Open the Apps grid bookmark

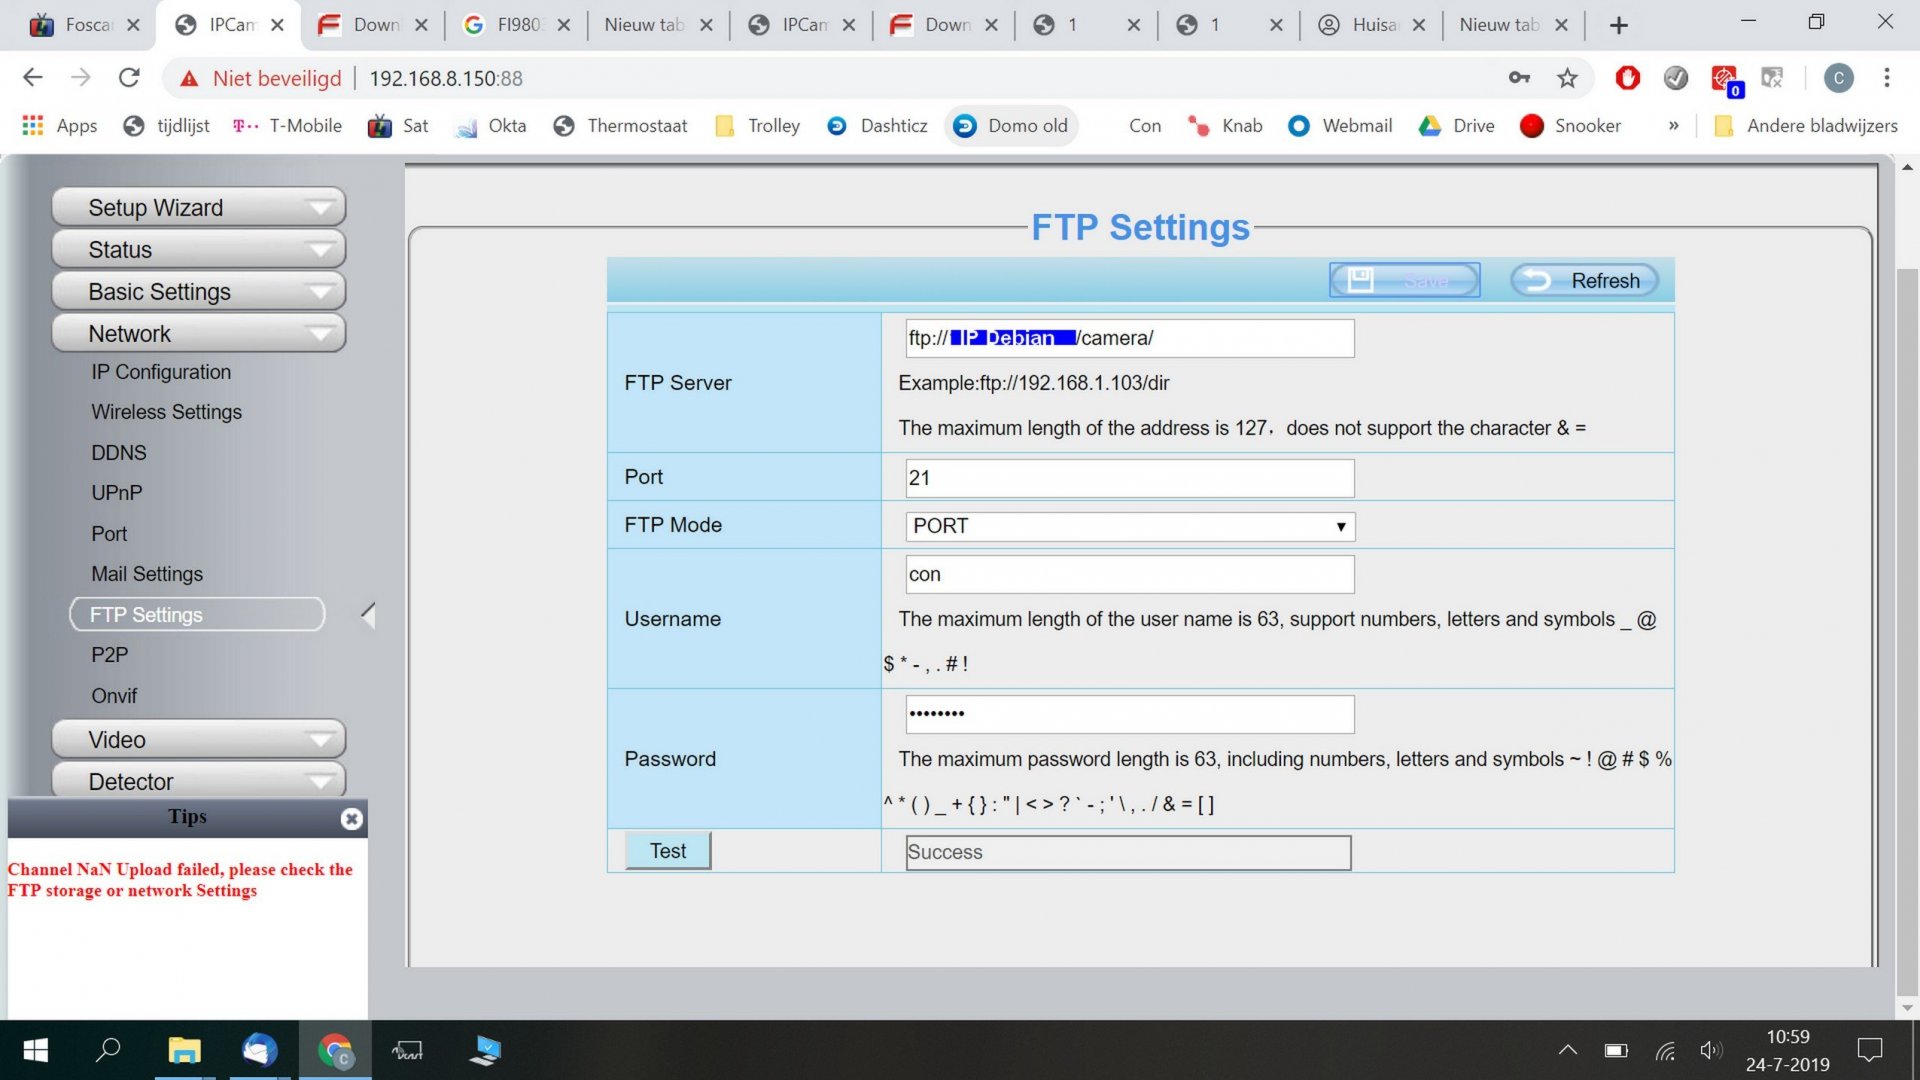tap(60, 126)
